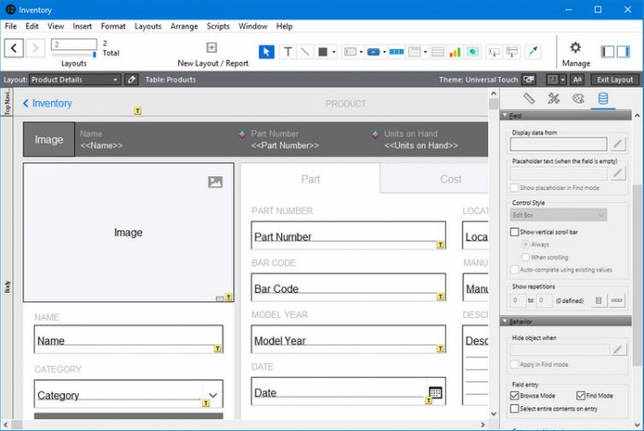The width and height of the screenshot is (644, 431).
Task: Select the Line tool
Action: pyautogui.click(x=305, y=52)
